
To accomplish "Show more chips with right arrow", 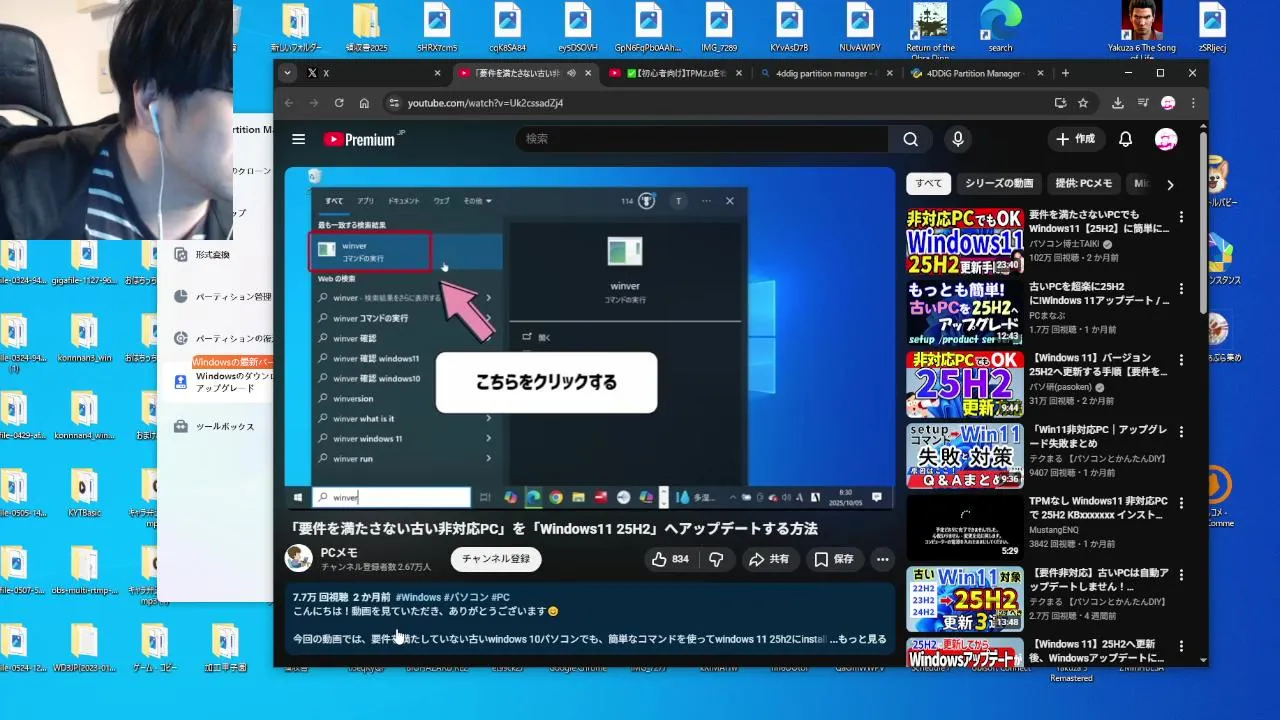I will (1170, 184).
